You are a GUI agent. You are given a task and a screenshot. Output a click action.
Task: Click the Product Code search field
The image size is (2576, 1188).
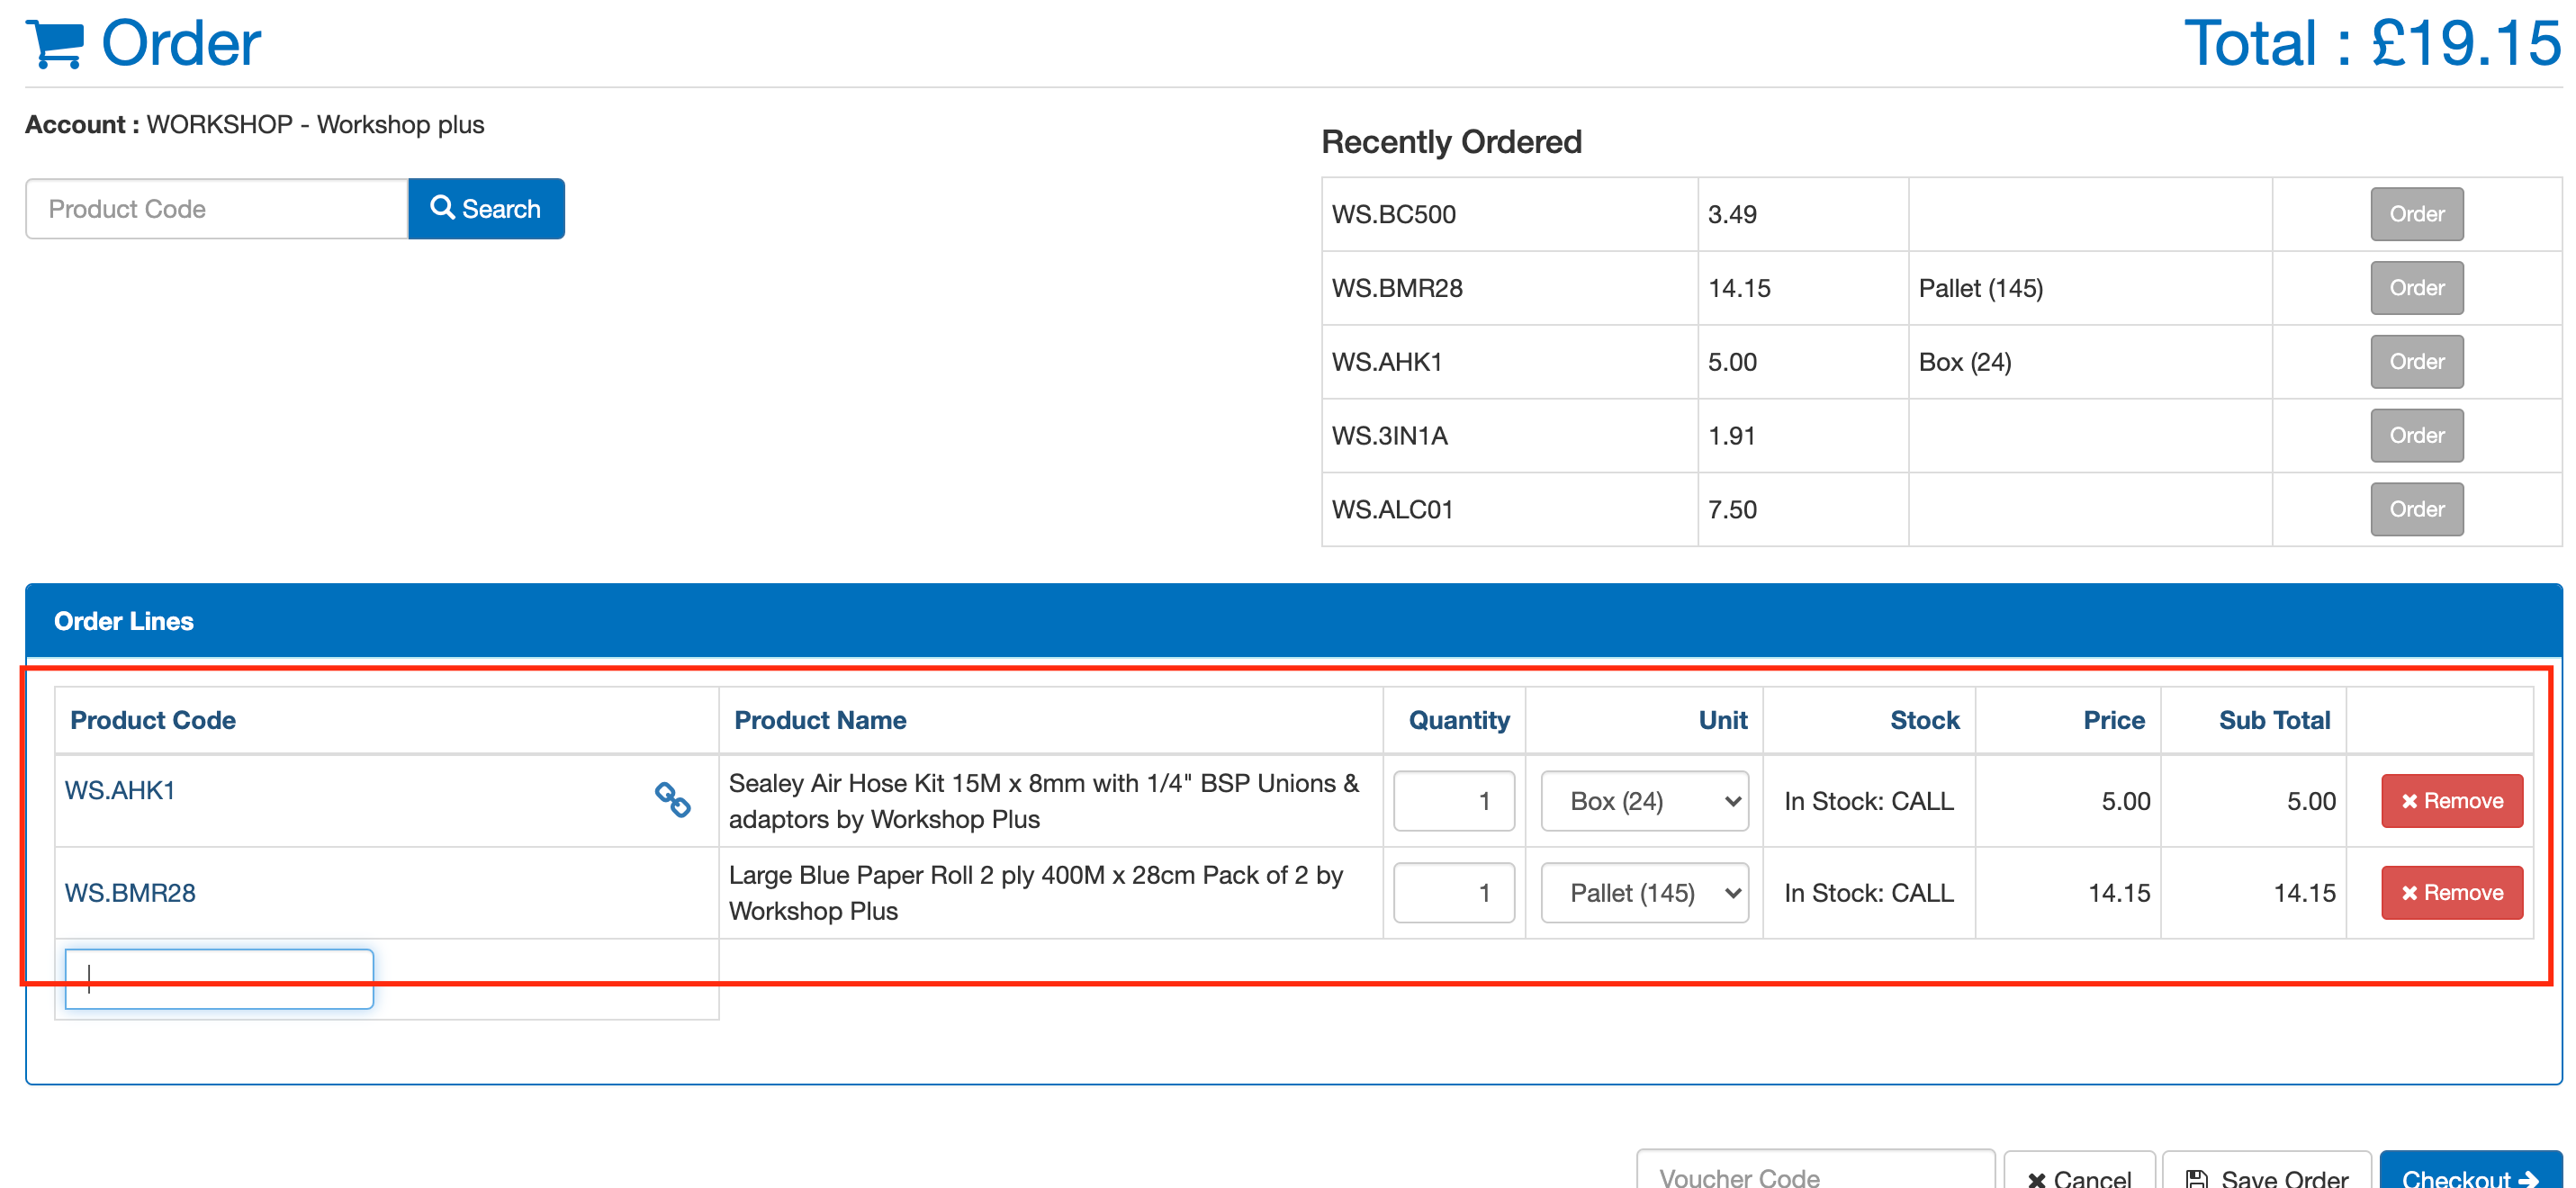(216, 209)
